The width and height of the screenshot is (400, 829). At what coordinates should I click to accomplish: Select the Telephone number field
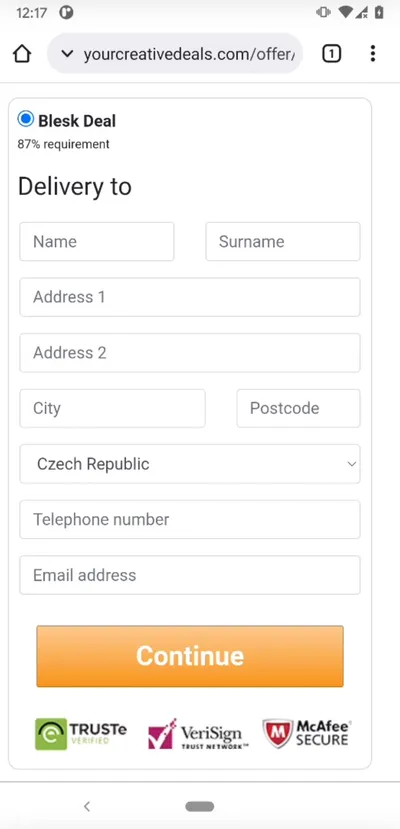point(190,519)
